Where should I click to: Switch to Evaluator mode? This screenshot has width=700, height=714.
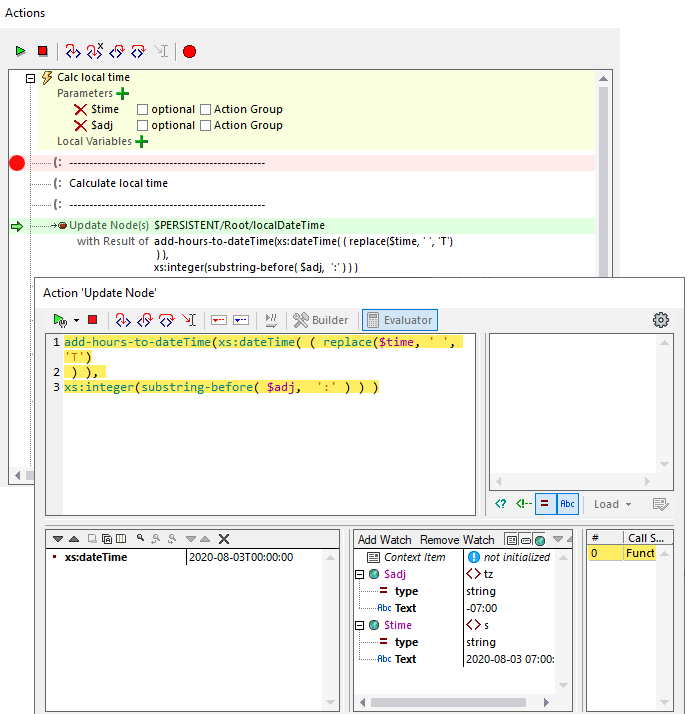(x=399, y=320)
